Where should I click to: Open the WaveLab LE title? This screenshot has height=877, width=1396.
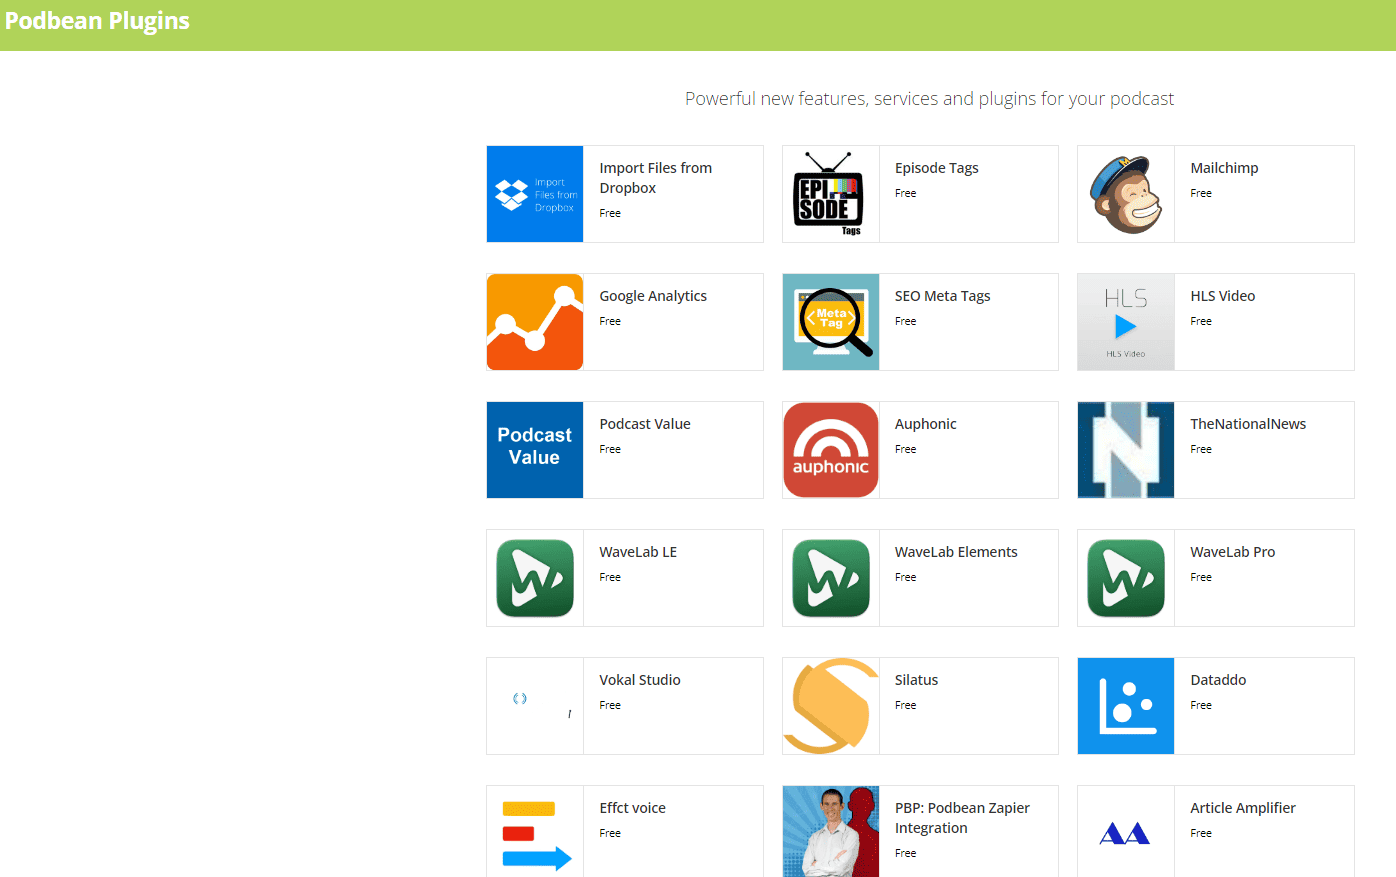pyautogui.click(x=638, y=552)
